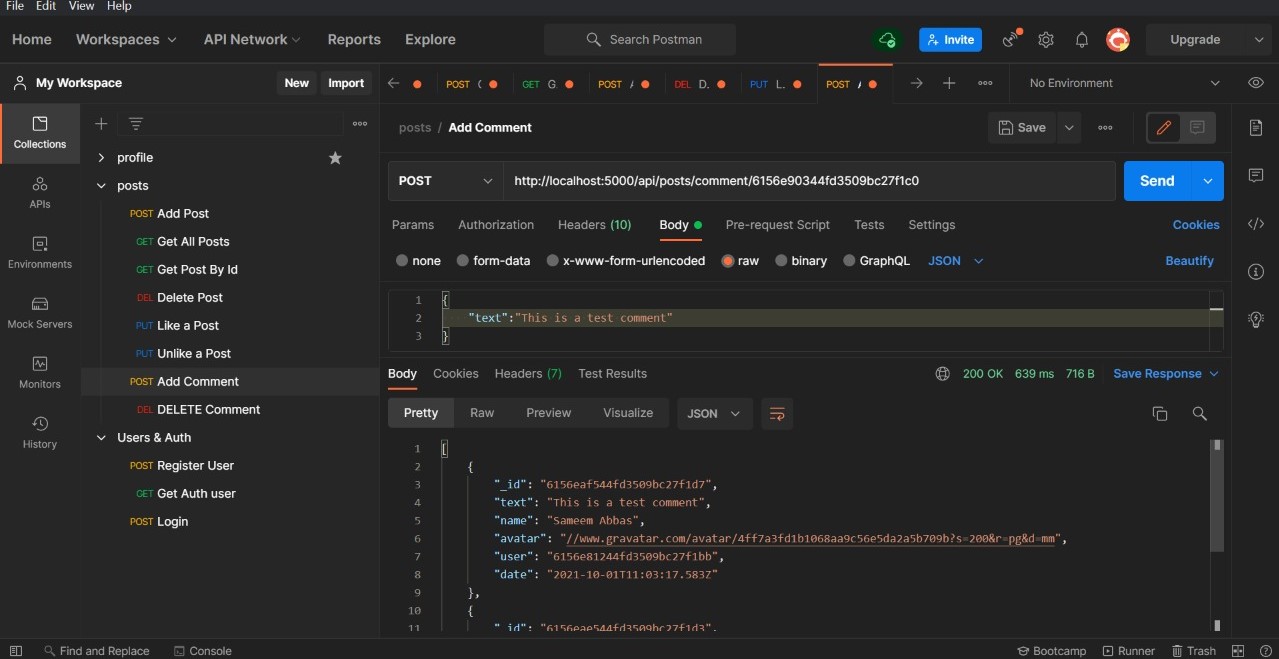Select the form-data body type radio
The width and height of the screenshot is (1279, 659).
[x=462, y=260]
